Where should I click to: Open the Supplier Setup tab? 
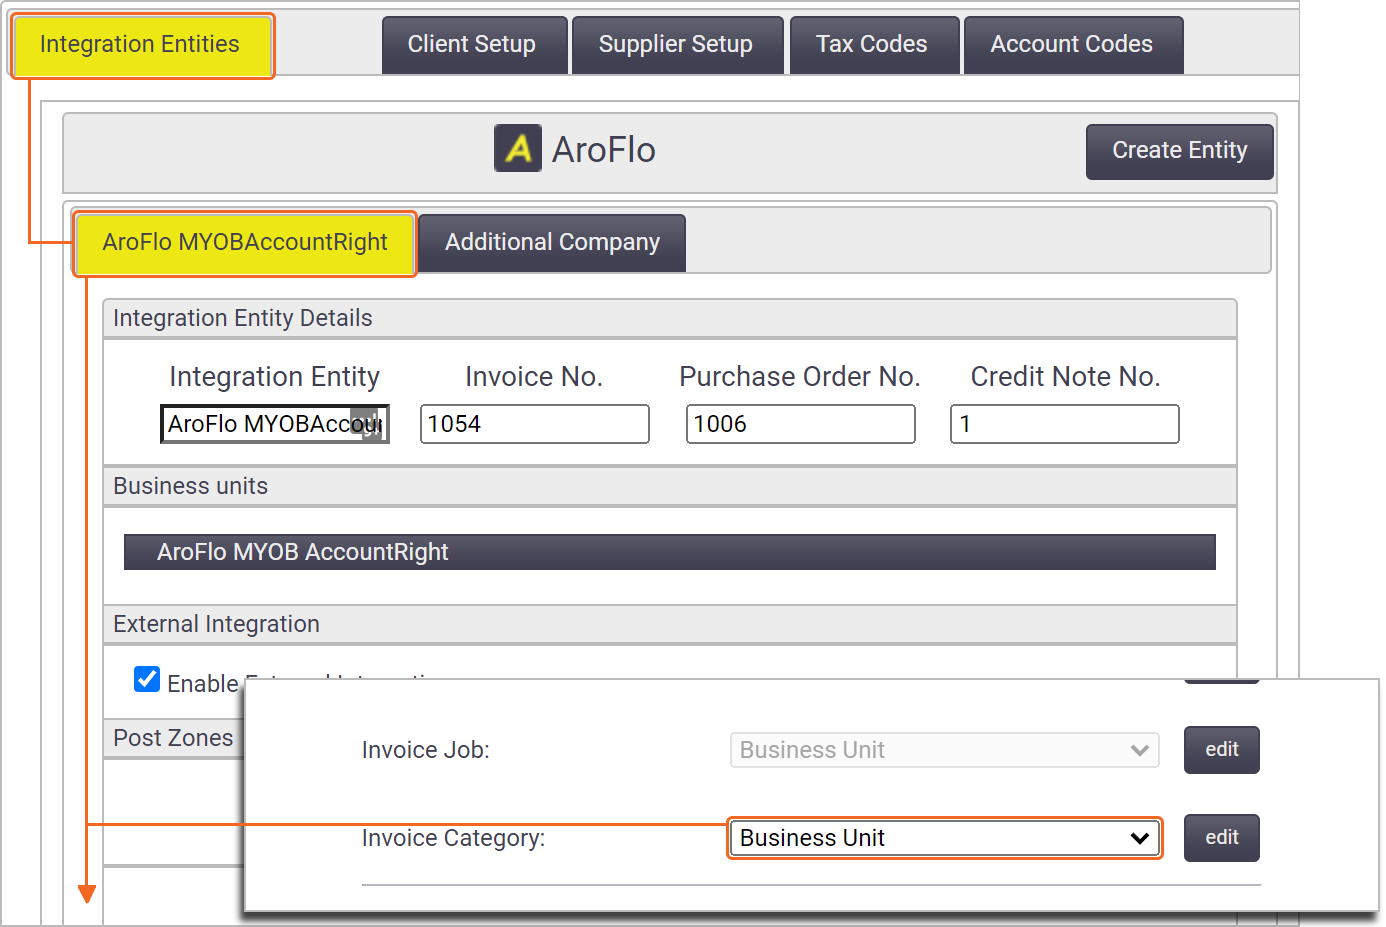[677, 45]
